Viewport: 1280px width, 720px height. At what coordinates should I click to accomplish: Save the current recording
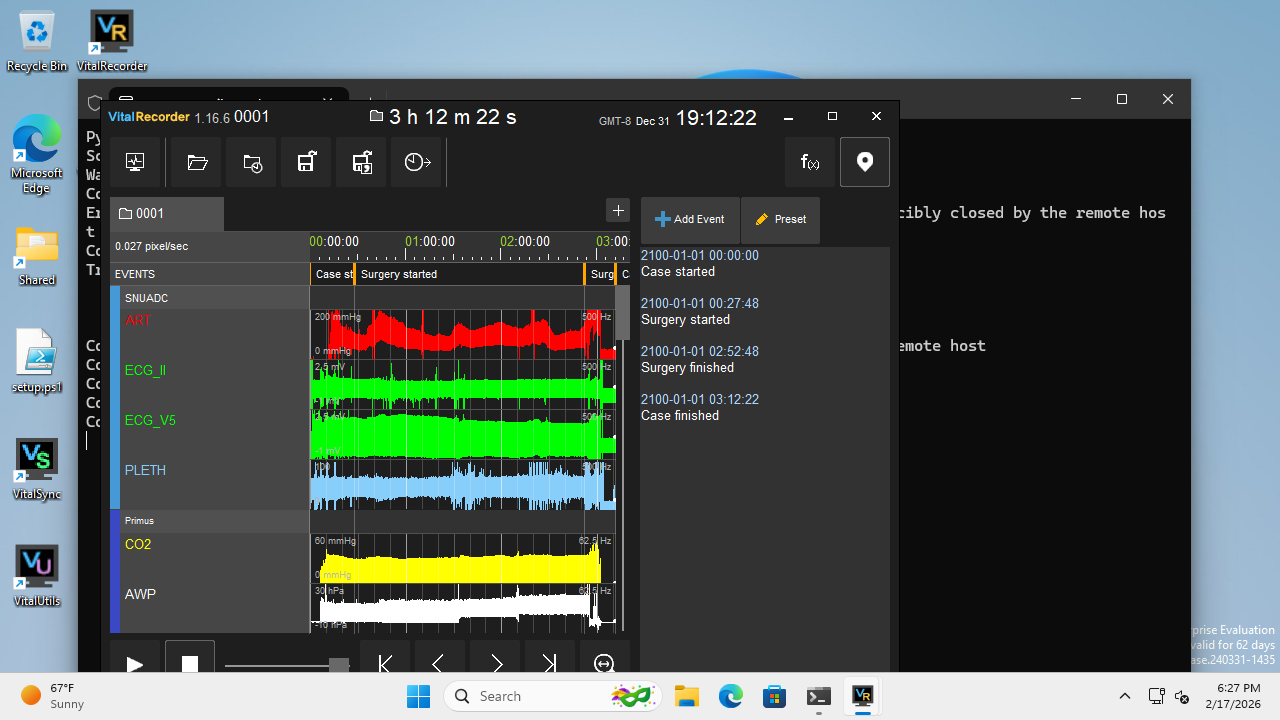pos(305,161)
